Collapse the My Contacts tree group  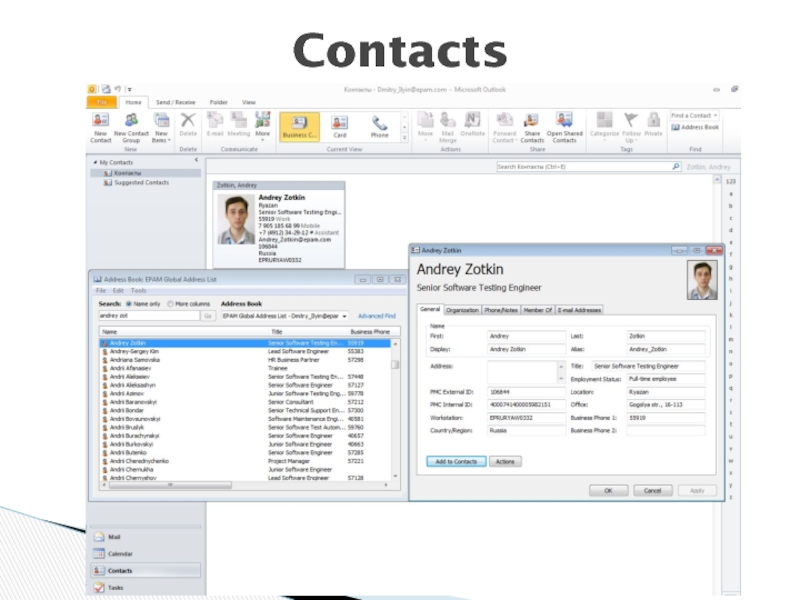tap(95, 162)
